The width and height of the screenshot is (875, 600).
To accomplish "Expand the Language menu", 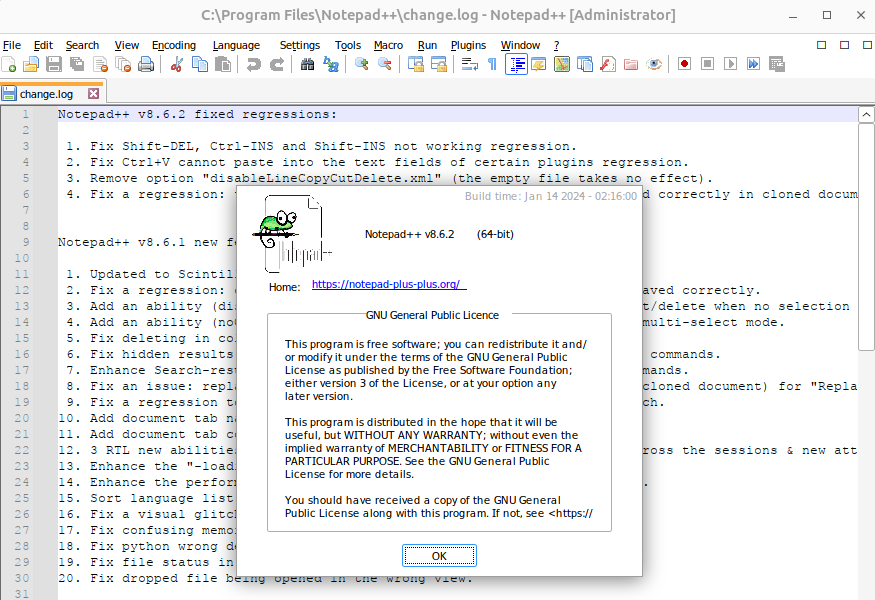I will (236, 45).
